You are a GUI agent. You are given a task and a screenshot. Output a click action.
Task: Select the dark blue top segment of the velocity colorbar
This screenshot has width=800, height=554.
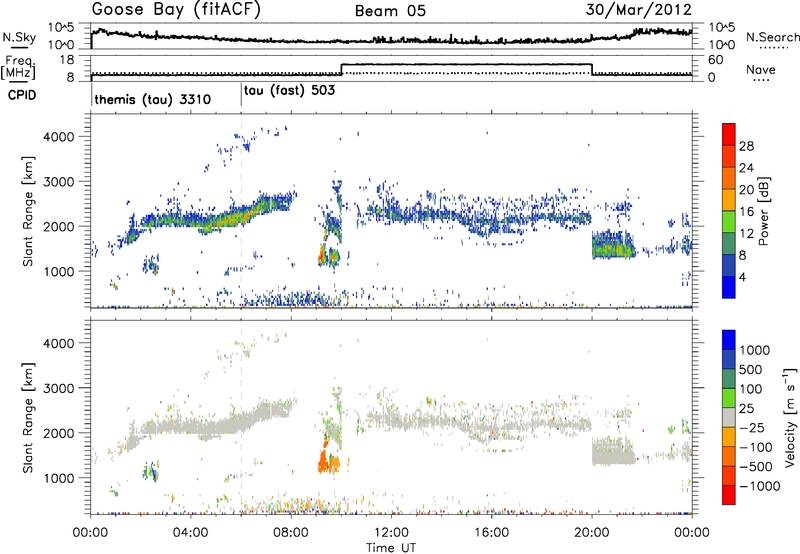pos(729,340)
